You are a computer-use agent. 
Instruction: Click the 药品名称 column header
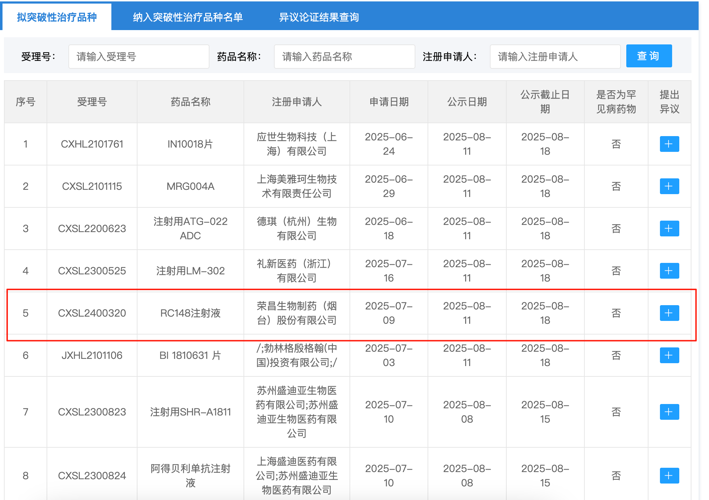coord(190,102)
